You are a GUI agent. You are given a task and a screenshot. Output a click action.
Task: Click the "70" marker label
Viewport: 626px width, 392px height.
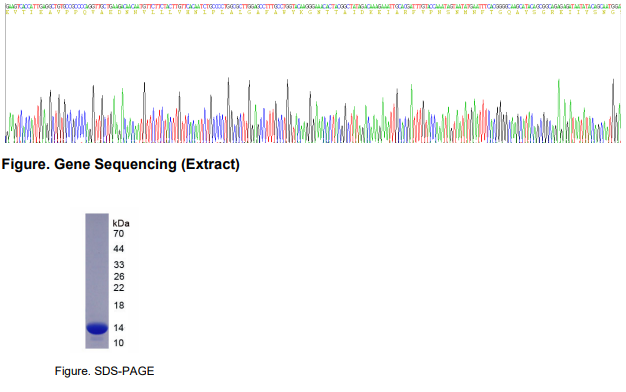119,234
